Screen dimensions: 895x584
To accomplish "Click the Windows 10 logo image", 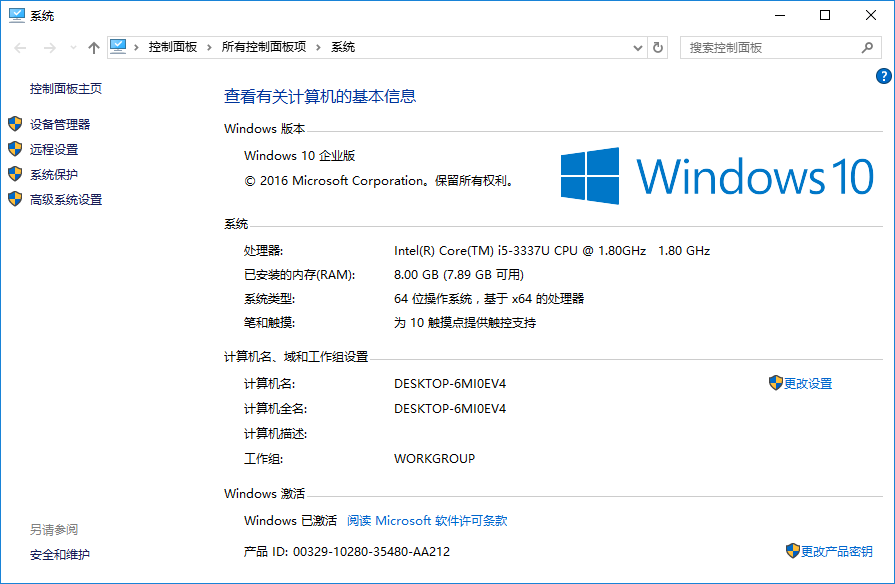I will pyautogui.click(x=716, y=176).
